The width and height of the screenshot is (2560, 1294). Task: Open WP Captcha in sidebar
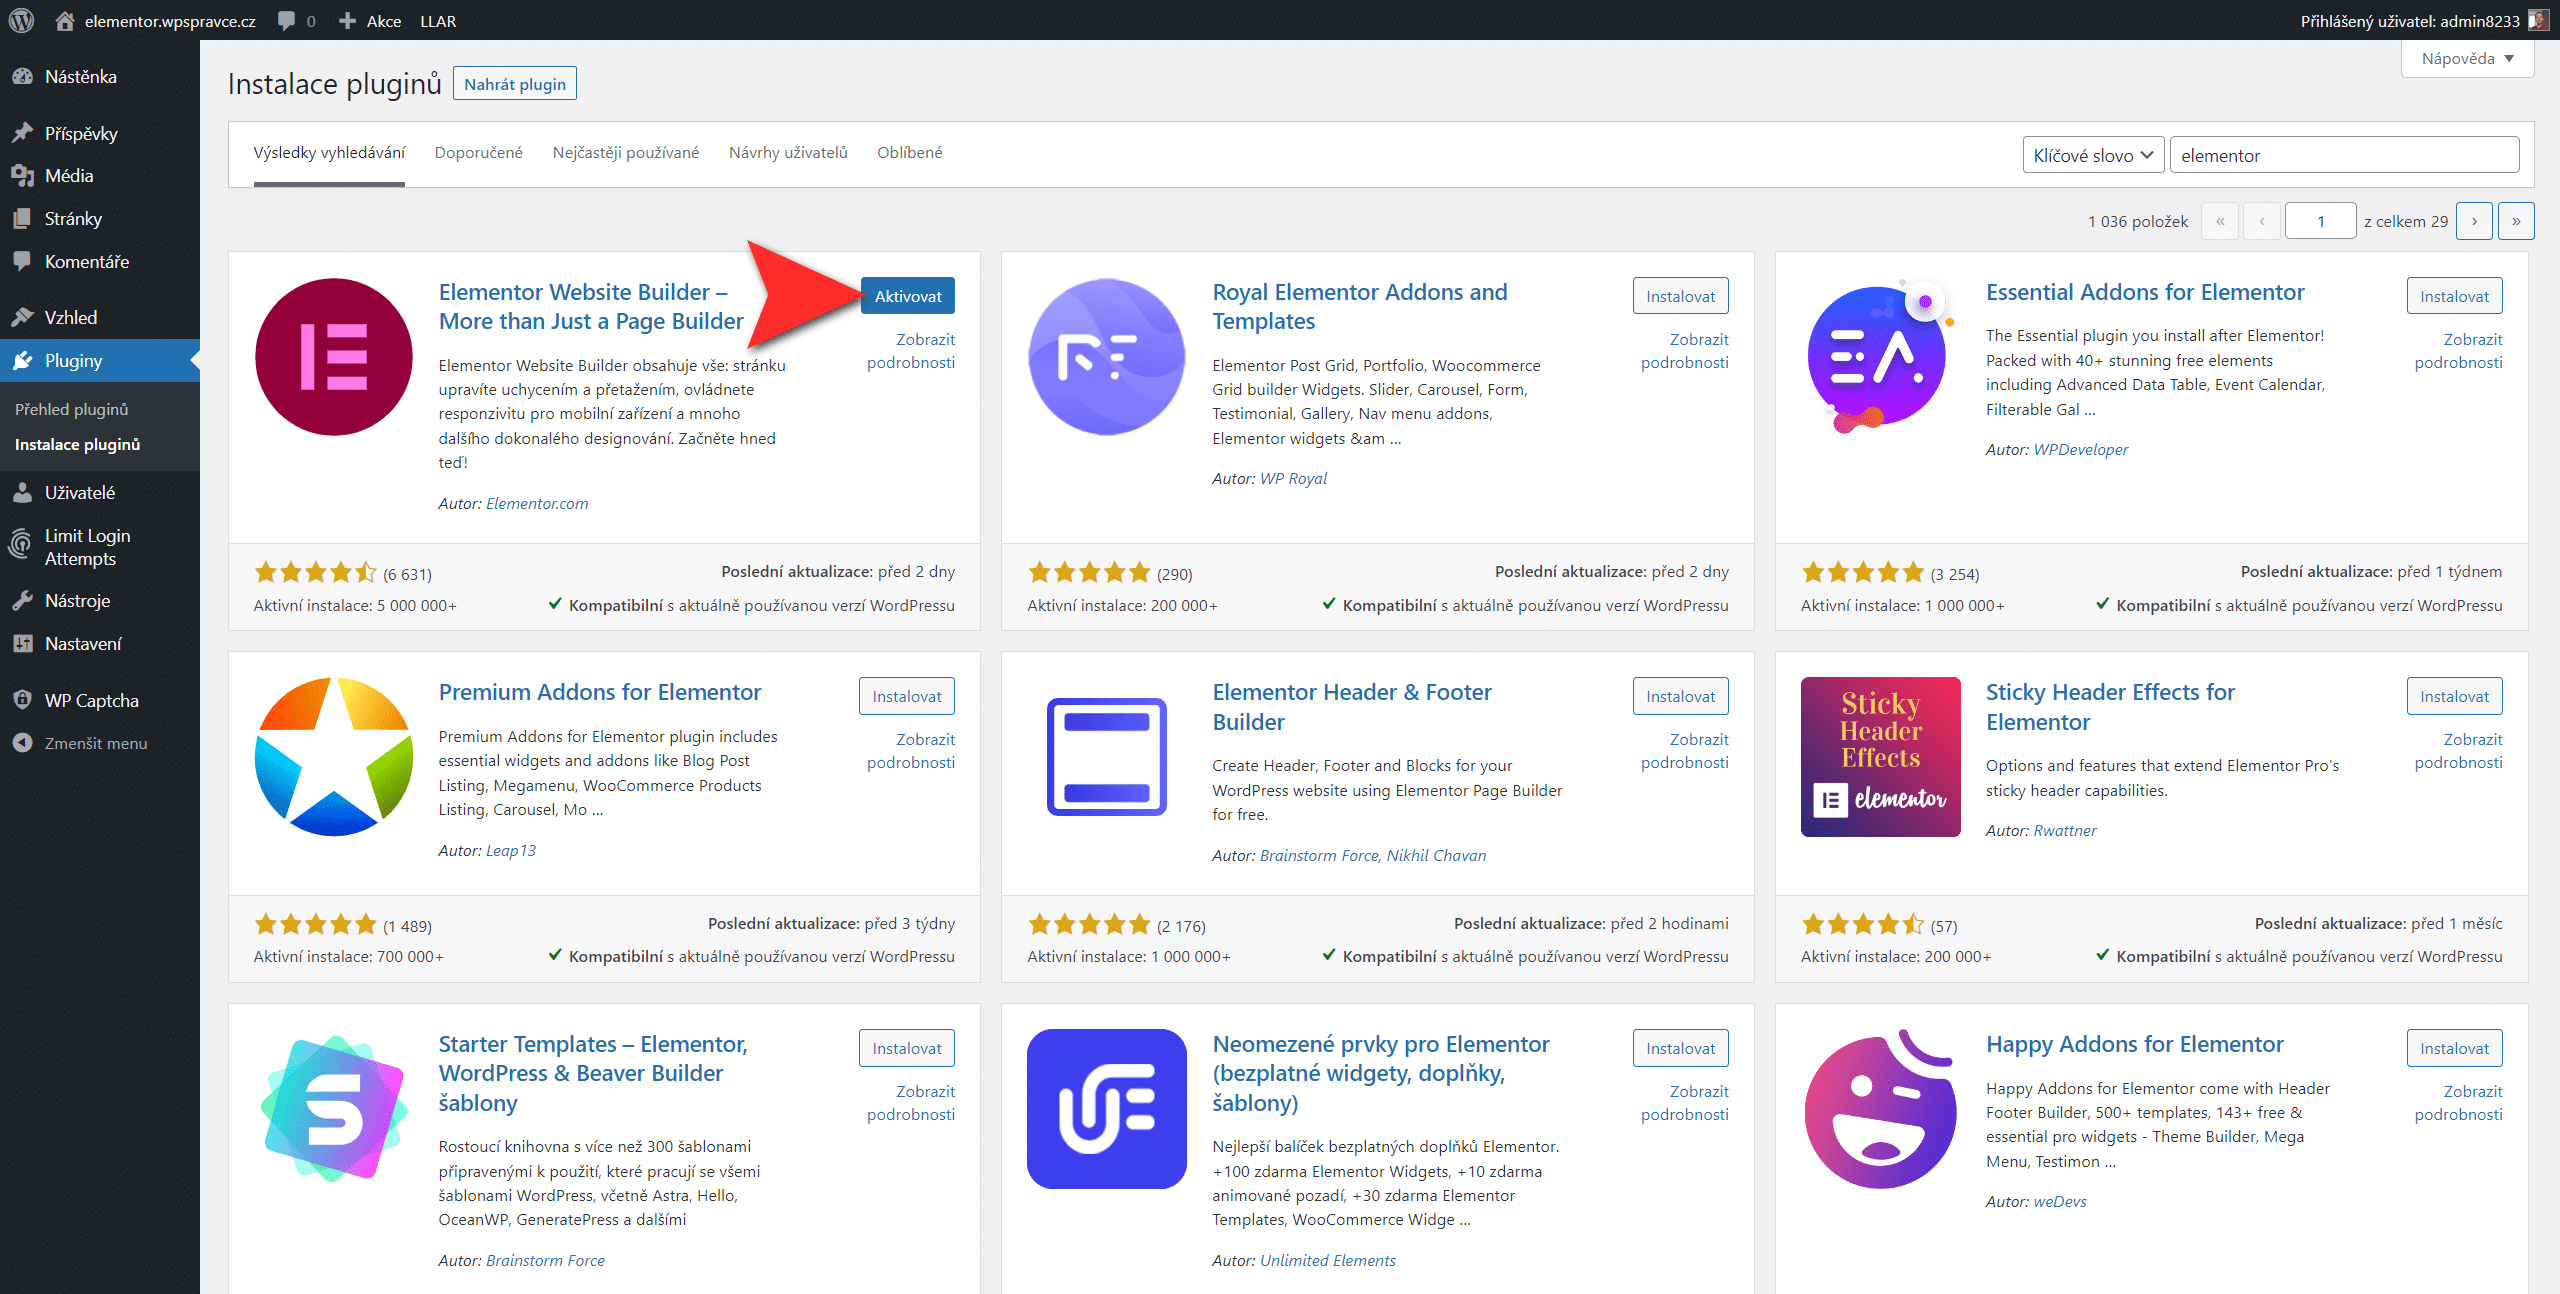tap(91, 700)
